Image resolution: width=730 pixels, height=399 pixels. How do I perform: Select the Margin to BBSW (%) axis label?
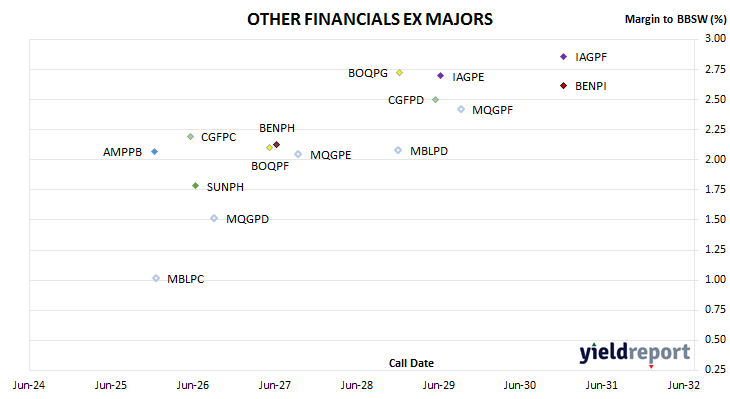(675, 19)
